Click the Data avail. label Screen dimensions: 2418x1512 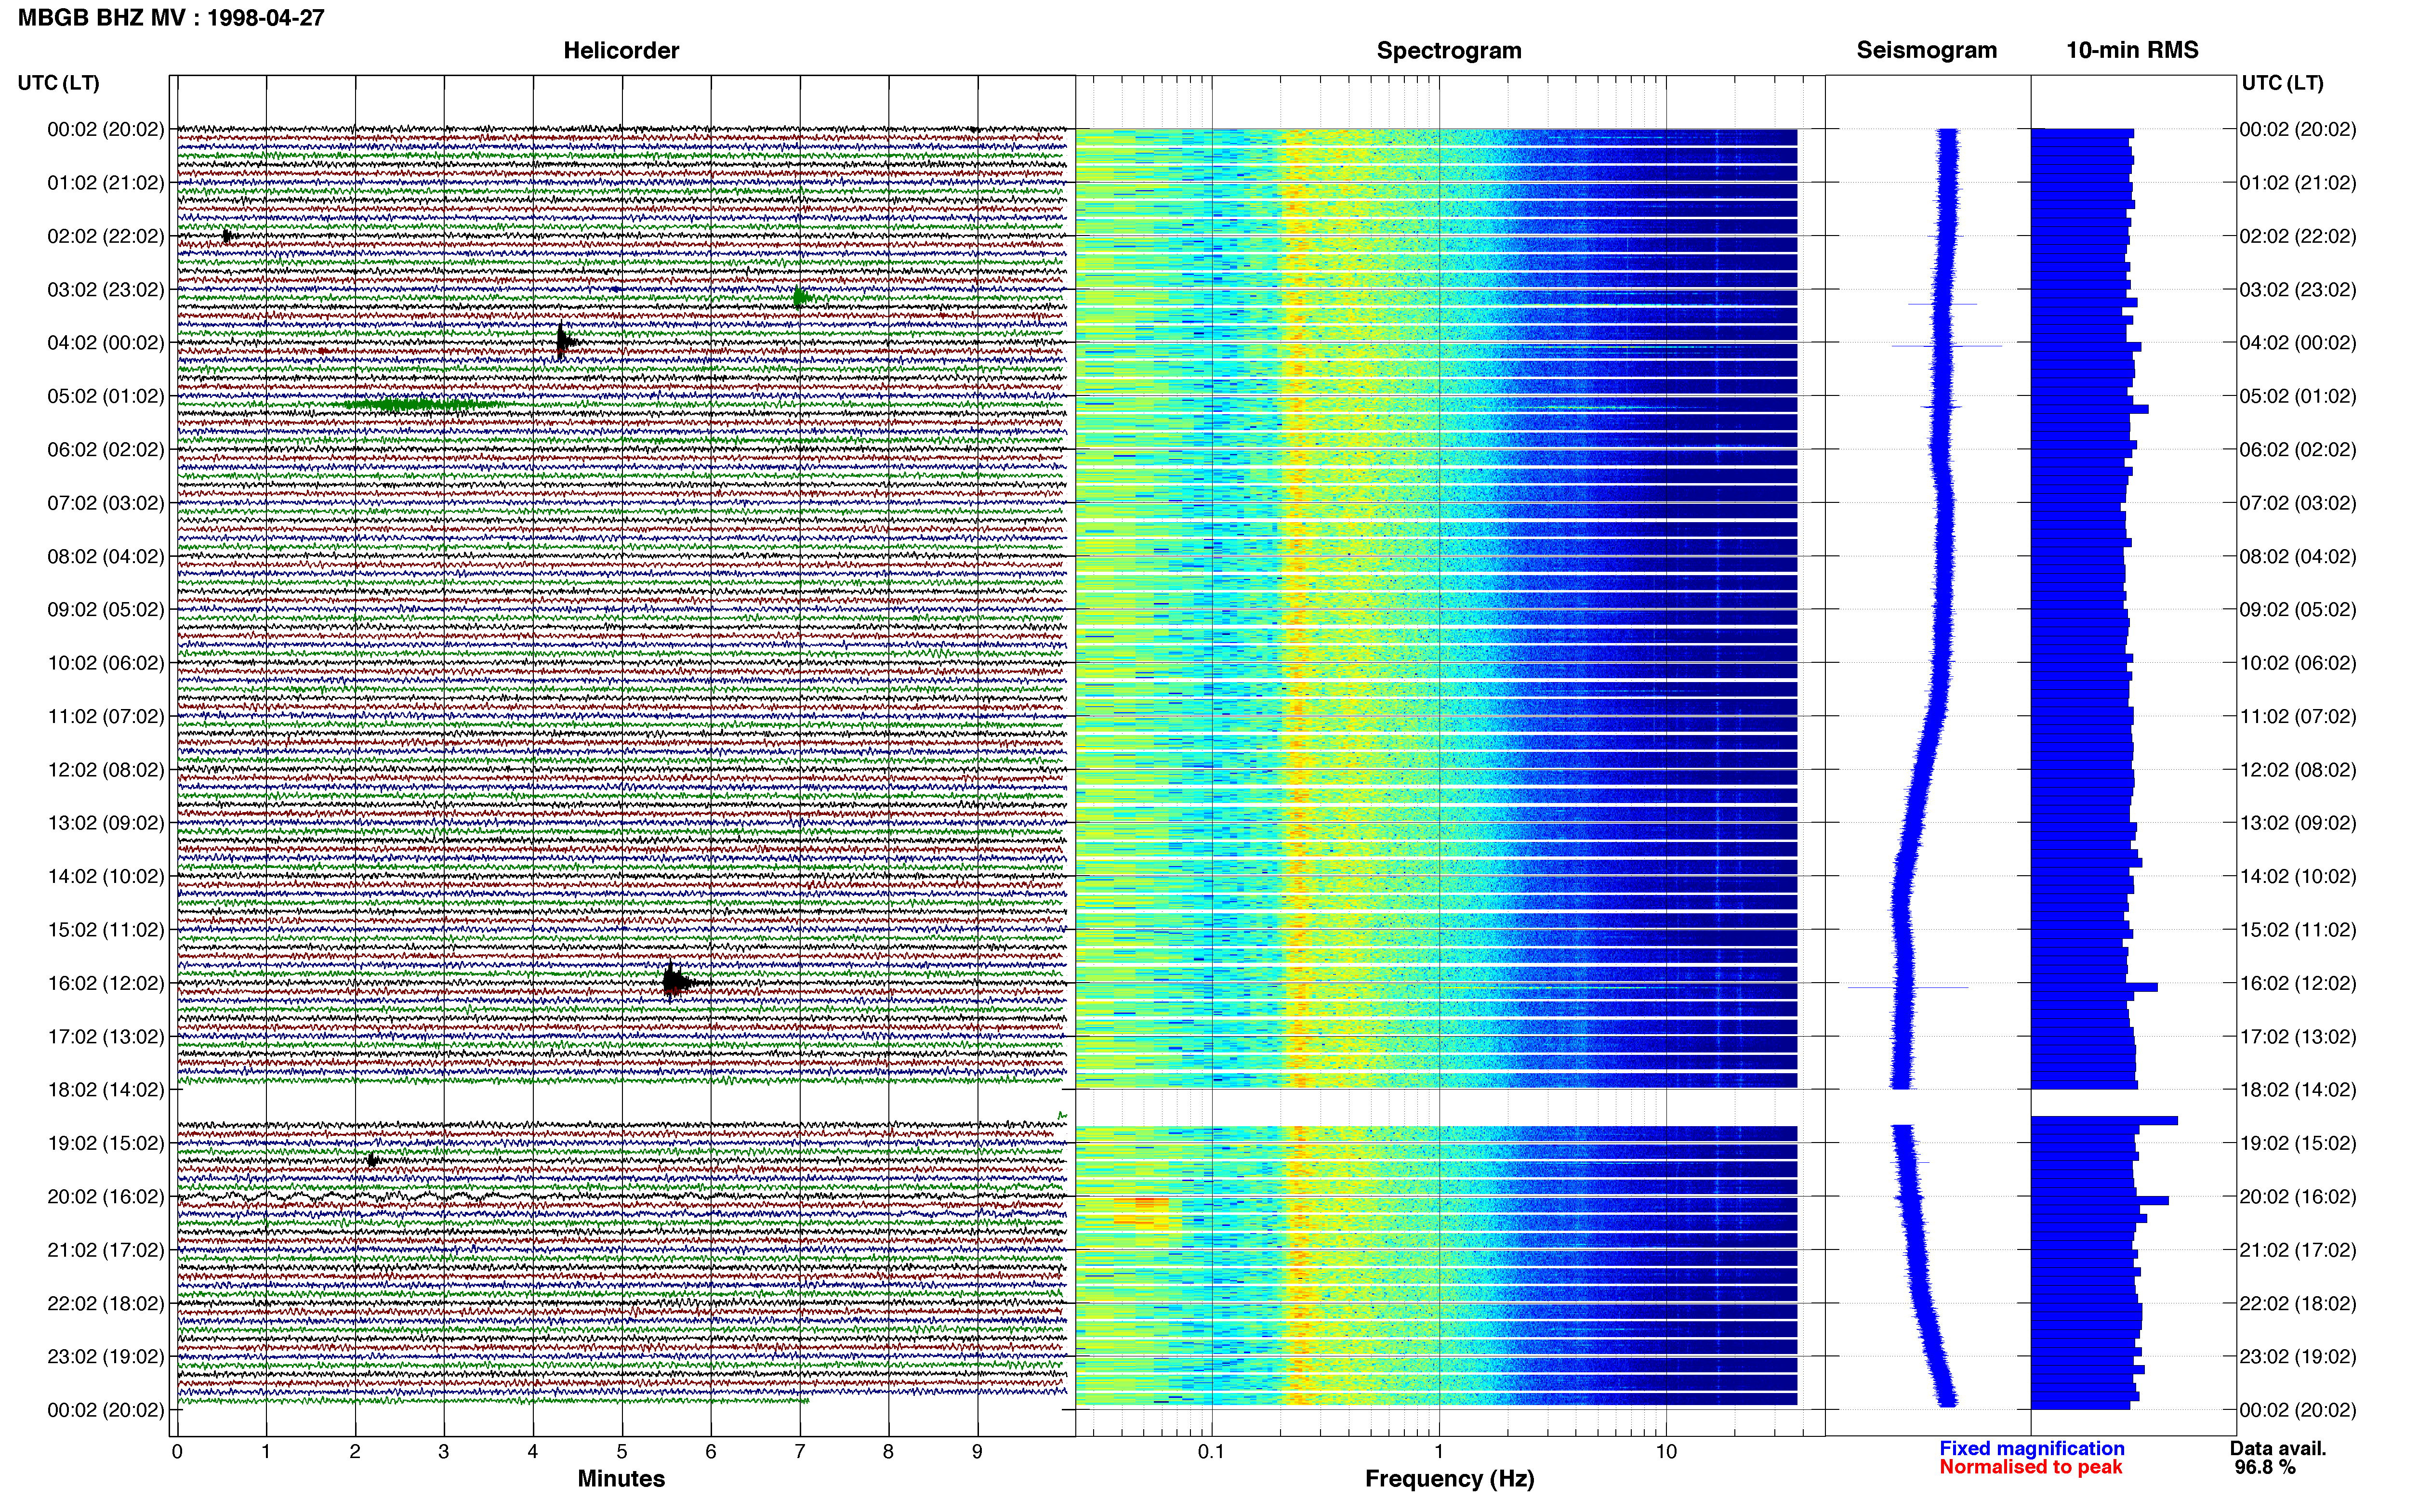[x=2278, y=1448]
